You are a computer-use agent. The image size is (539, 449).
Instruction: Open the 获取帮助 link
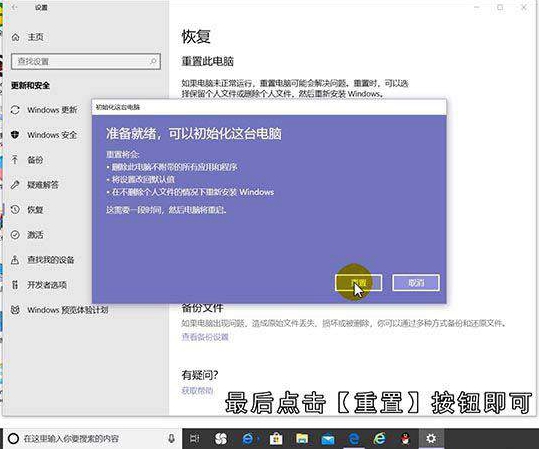point(197,391)
